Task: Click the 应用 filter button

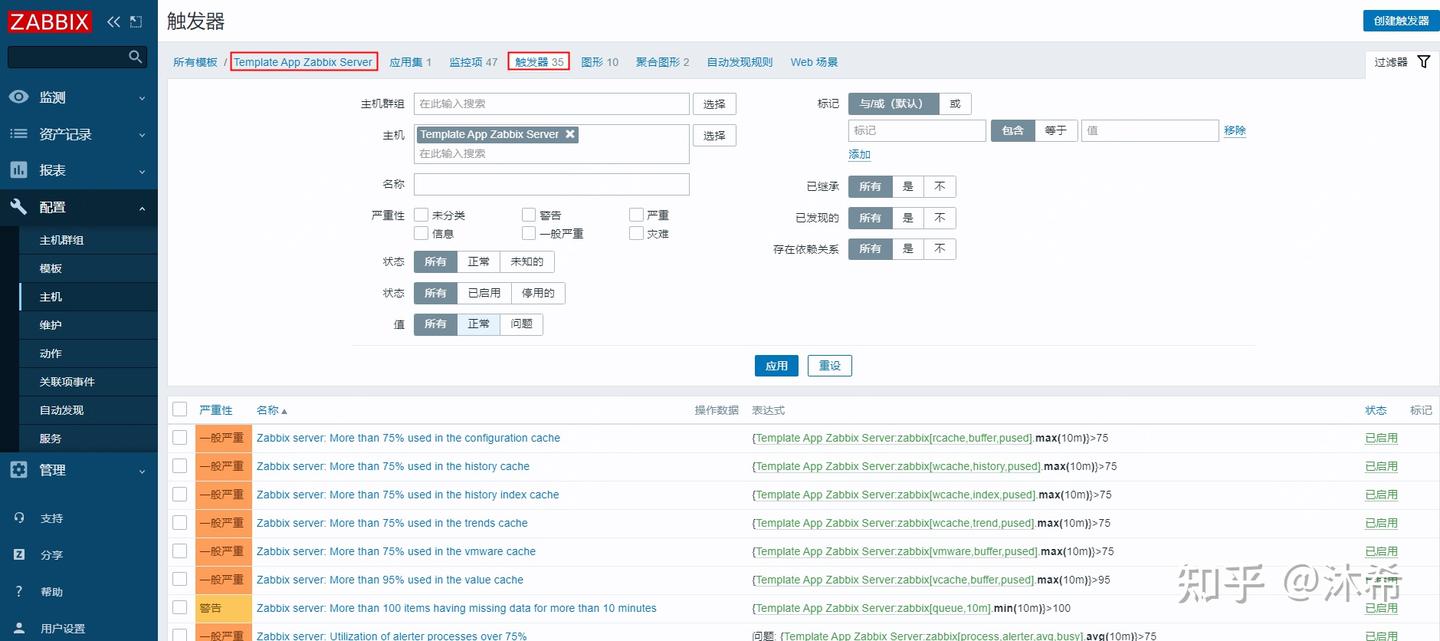Action: [x=777, y=366]
